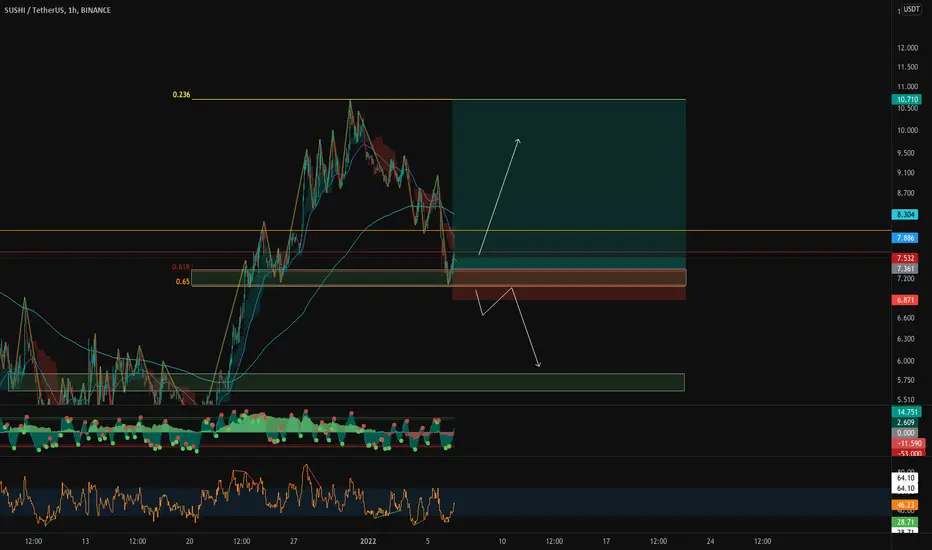Screen dimensions: 932x550
Task: Click the 10 date on time axis
Action: click(x=502, y=541)
